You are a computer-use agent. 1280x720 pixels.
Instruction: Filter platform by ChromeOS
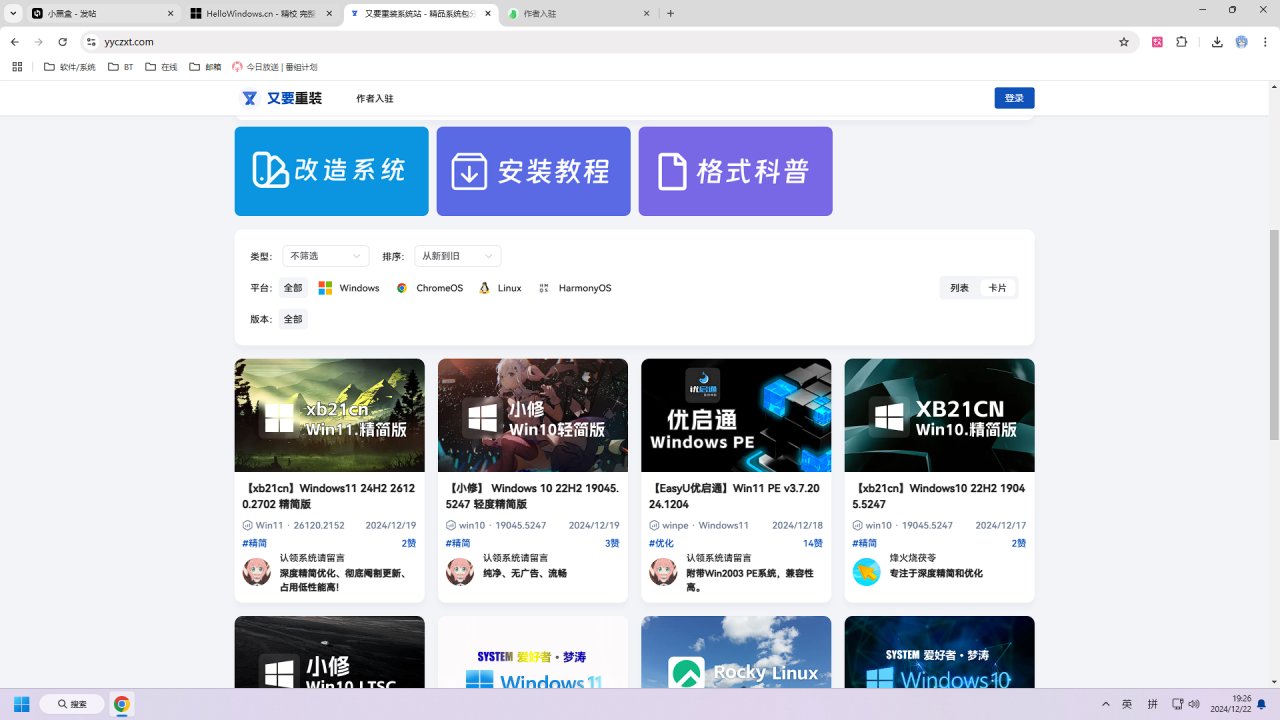[x=430, y=288]
